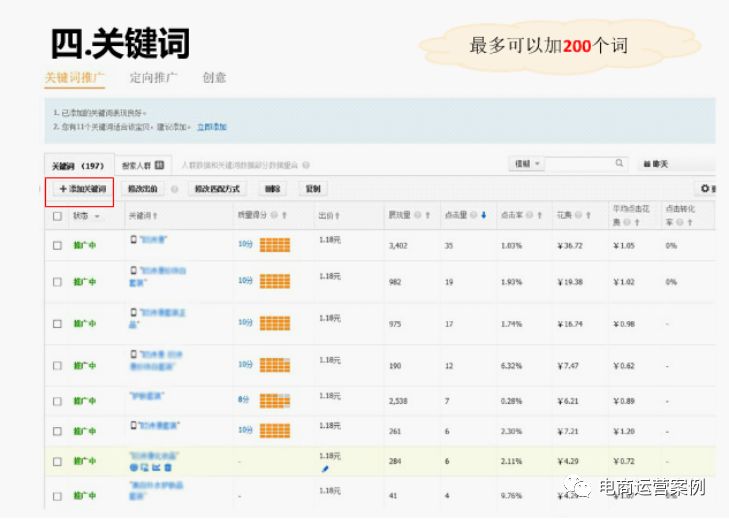The width and height of the screenshot is (729, 519).
Task: Sort by 点击转化率 column arrow
Action: tap(690, 222)
